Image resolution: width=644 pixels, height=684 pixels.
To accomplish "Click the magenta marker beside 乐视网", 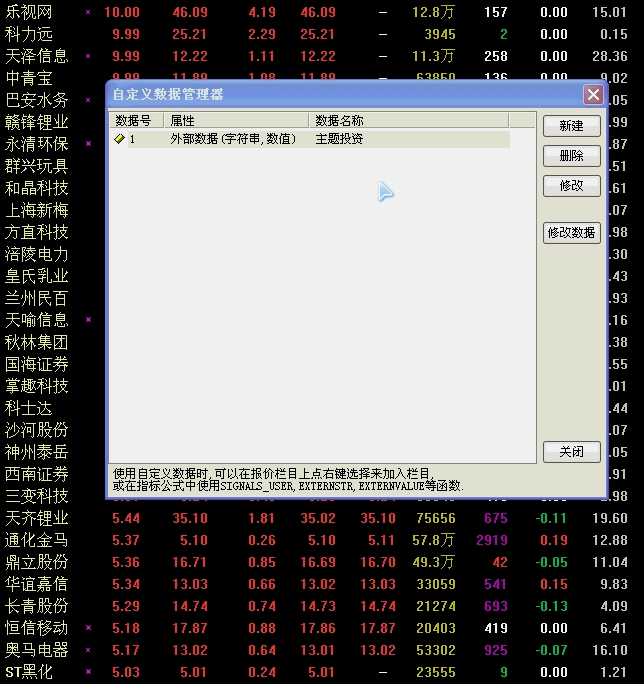I will point(88,12).
